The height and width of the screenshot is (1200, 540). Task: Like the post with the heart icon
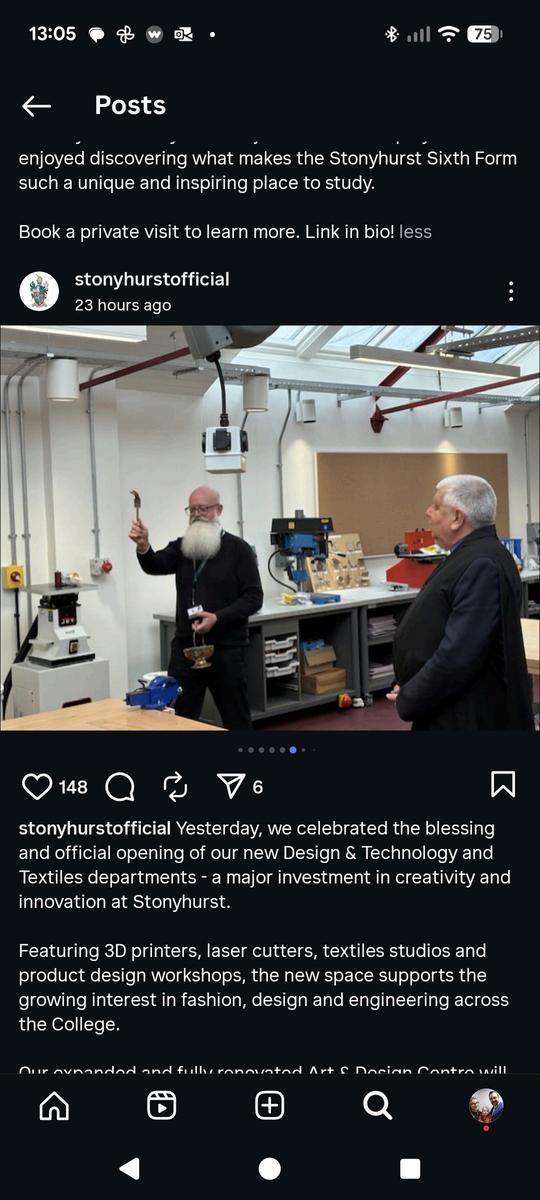[37, 787]
